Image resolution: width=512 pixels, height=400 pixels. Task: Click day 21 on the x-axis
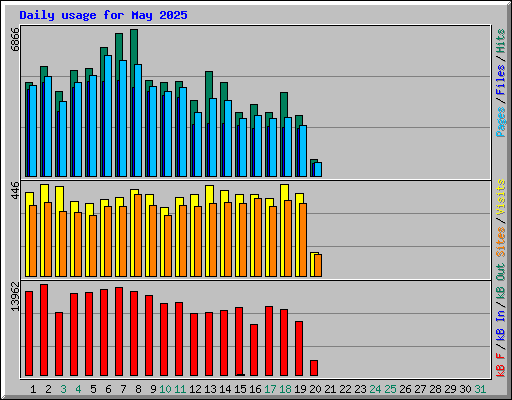330,389
